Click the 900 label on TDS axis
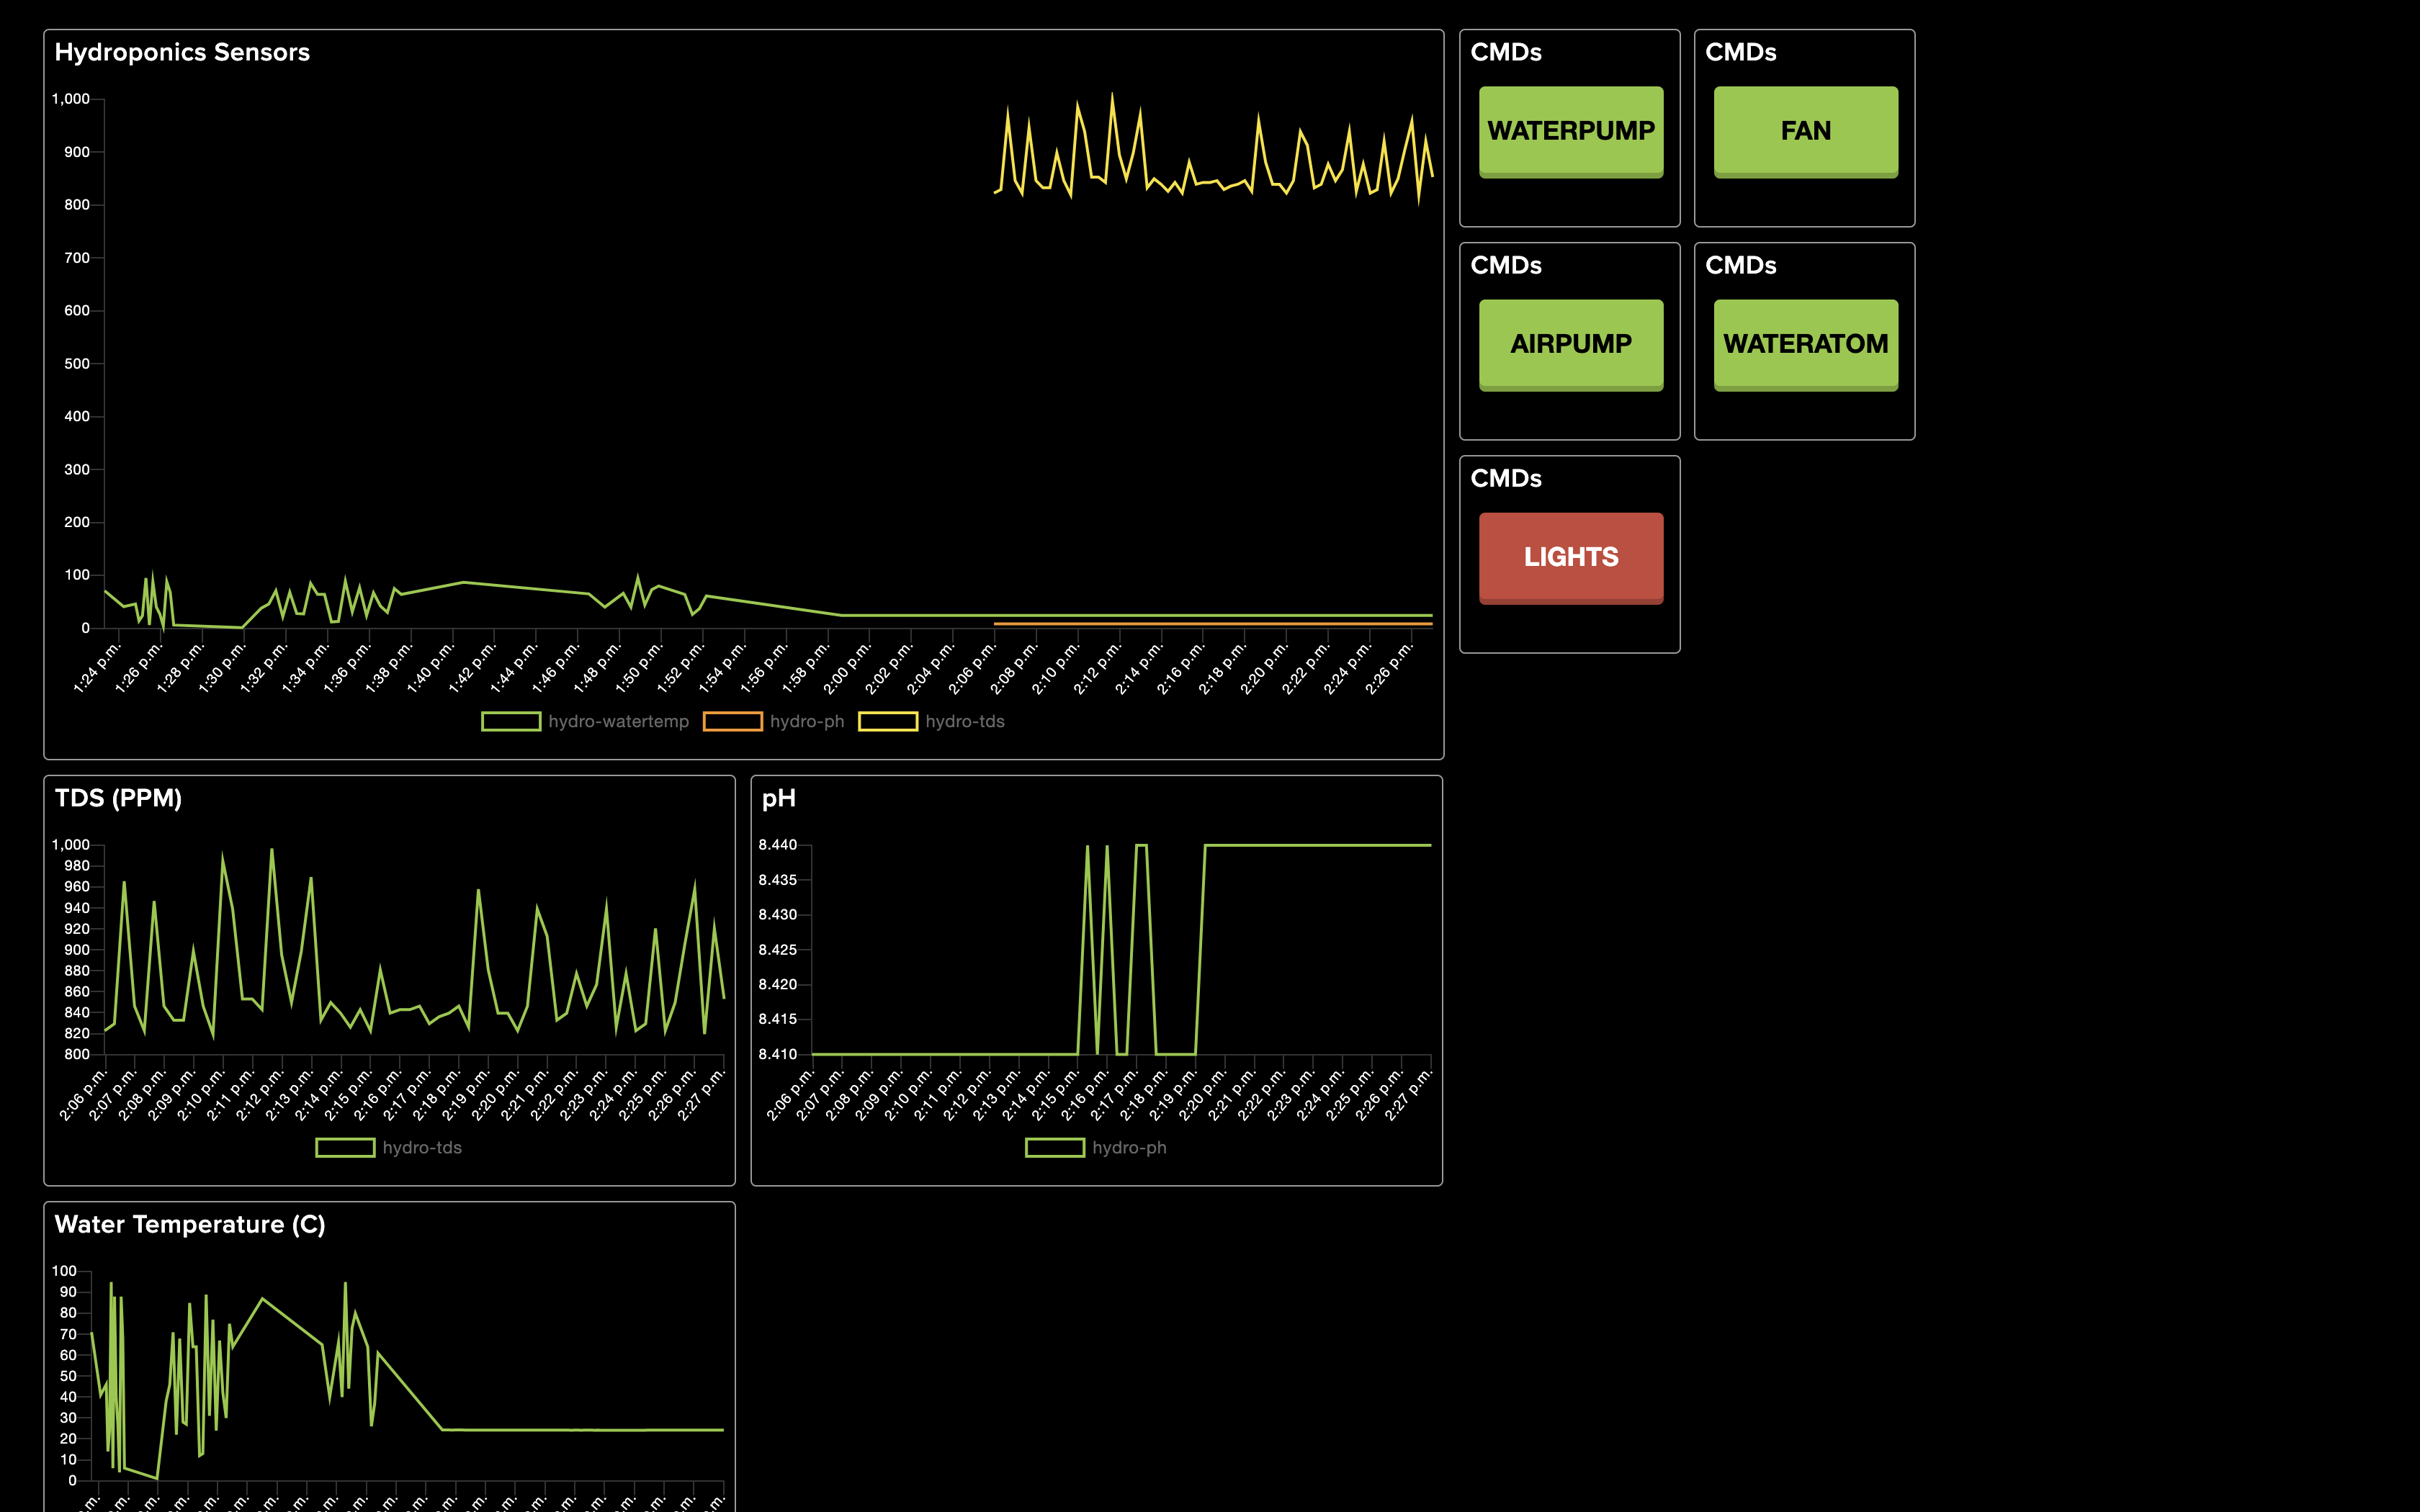The height and width of the screenshot is (1512, 2420). tap(77, 950)
